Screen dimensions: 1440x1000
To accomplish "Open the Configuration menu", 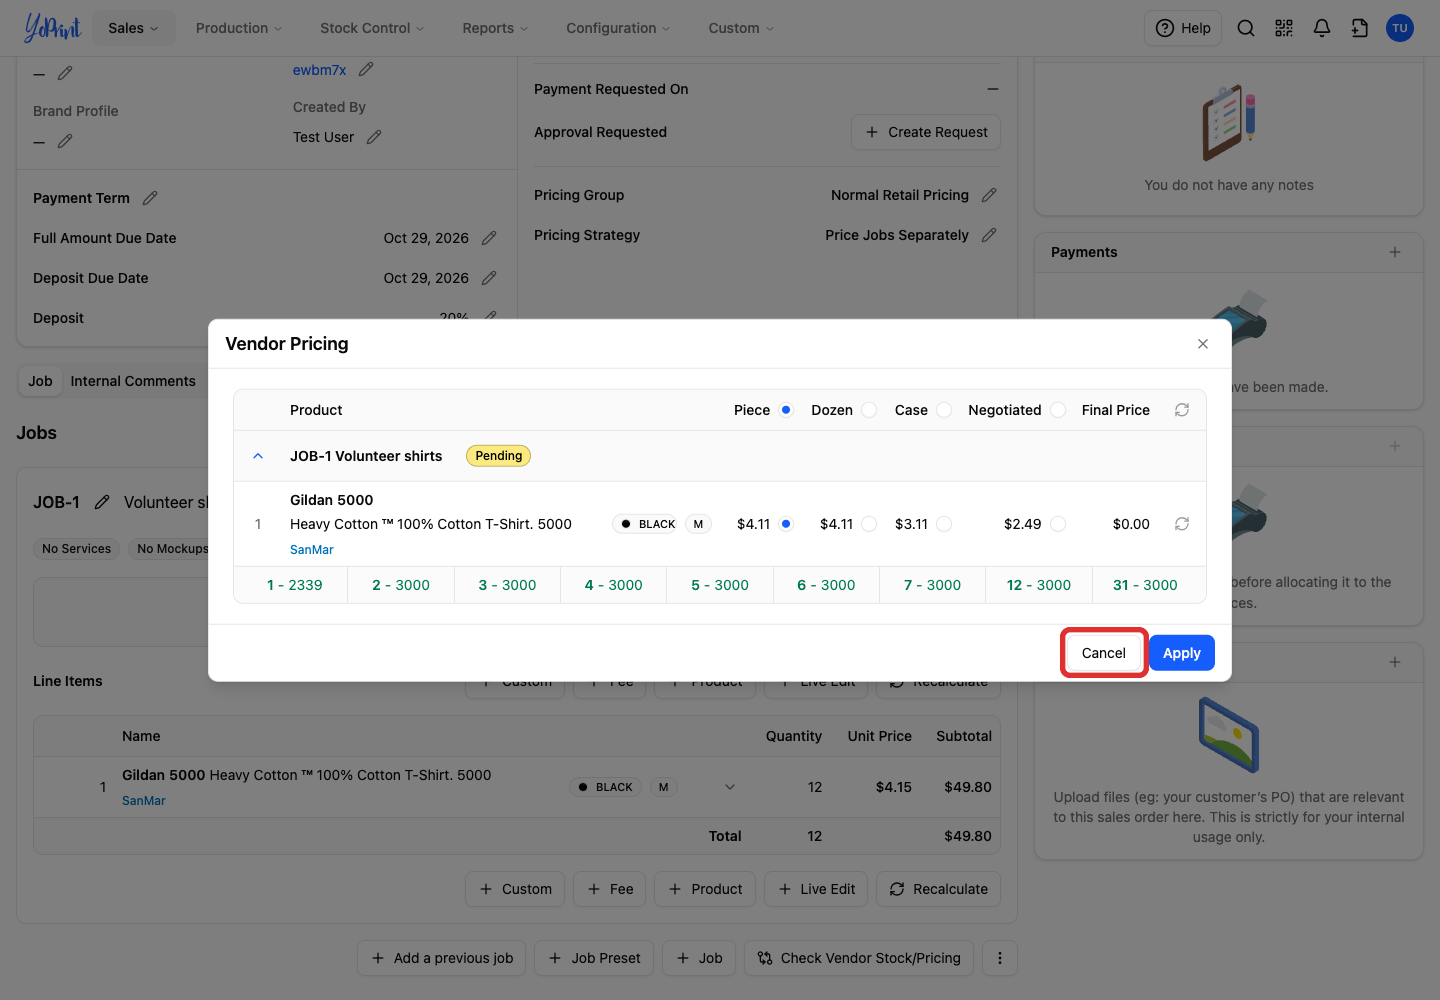I will point(618,28).
